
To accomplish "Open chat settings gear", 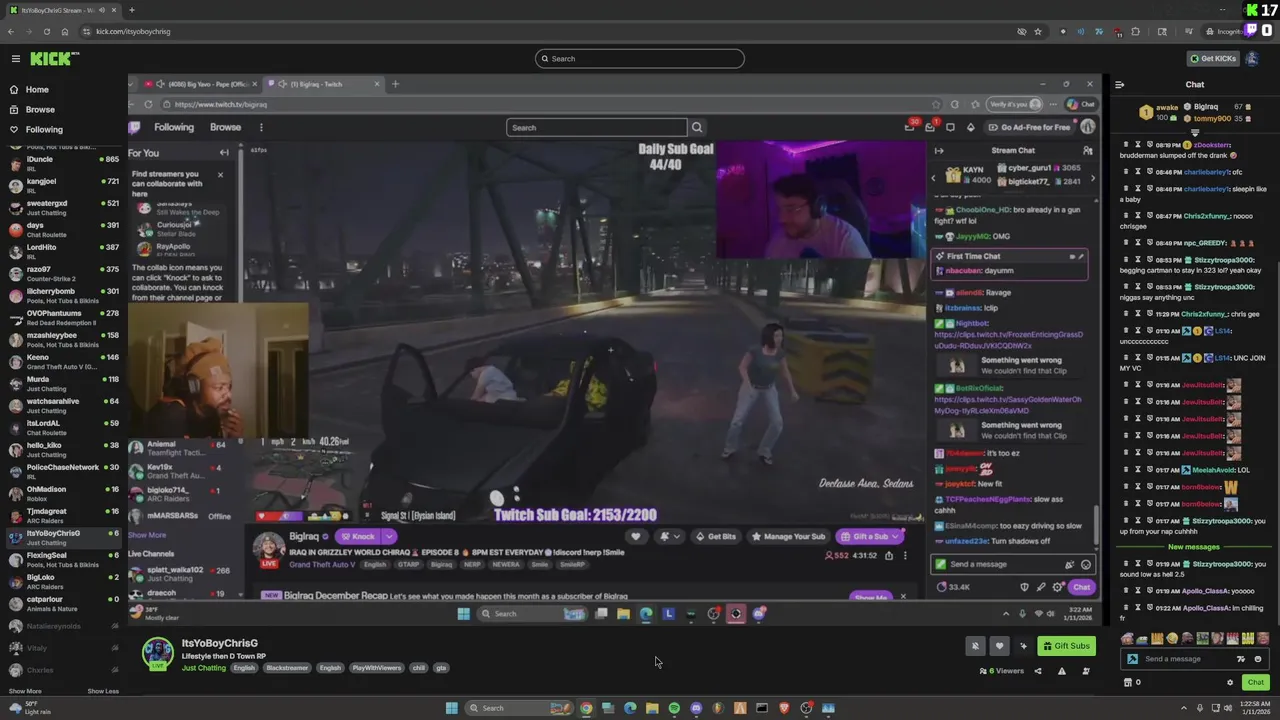I will tap(1230, 682).
